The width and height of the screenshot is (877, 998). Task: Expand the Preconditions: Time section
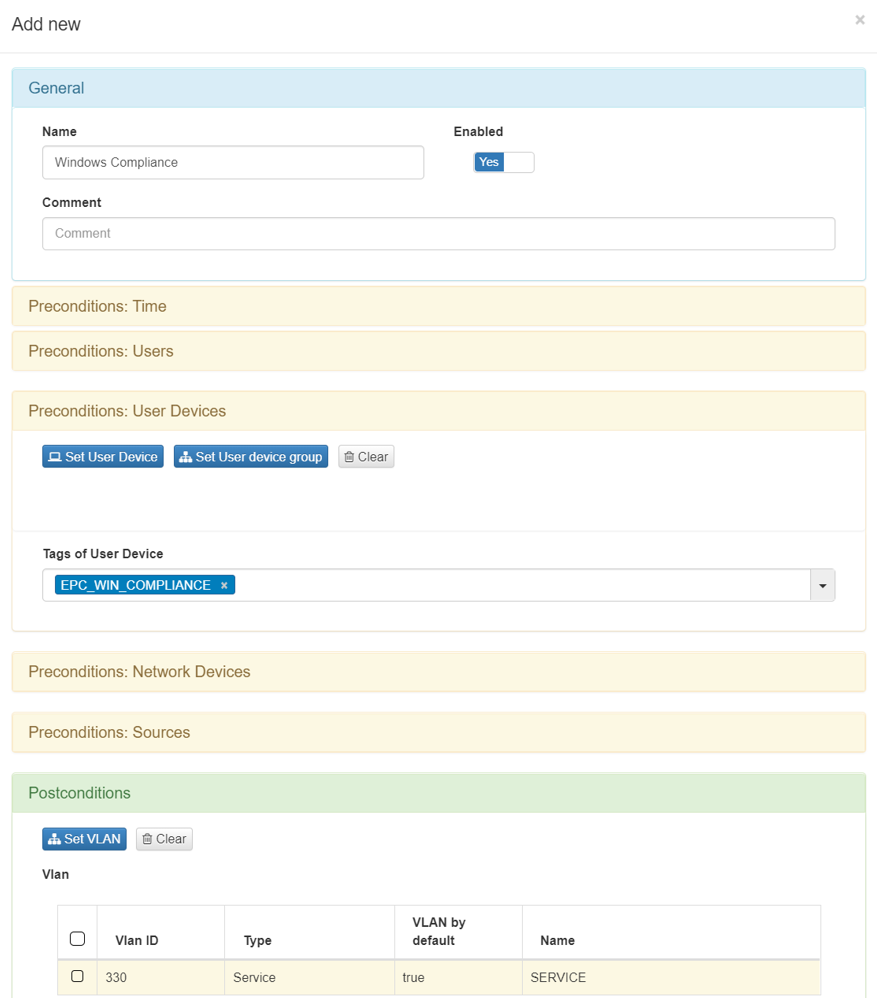98,306
